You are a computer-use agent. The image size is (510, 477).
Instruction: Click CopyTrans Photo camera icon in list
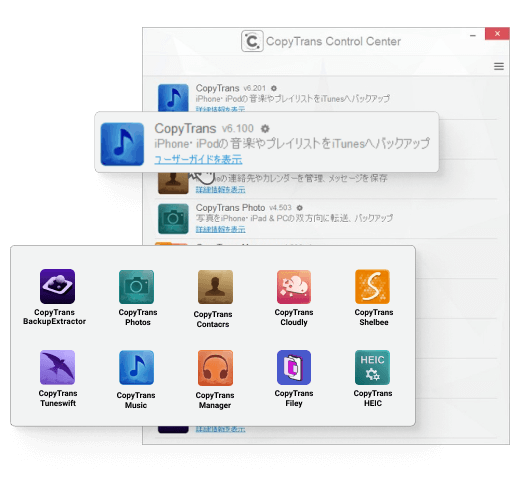(173, 219)
